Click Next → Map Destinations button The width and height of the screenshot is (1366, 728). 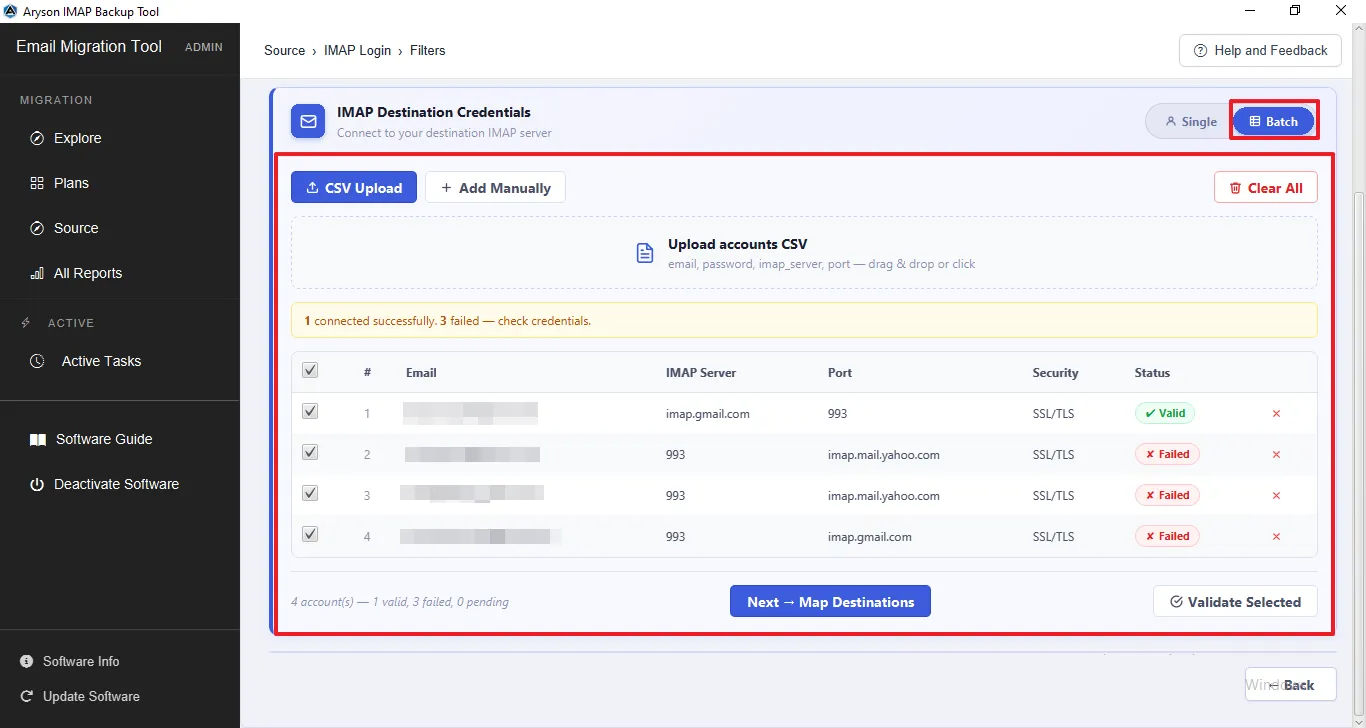830,601
